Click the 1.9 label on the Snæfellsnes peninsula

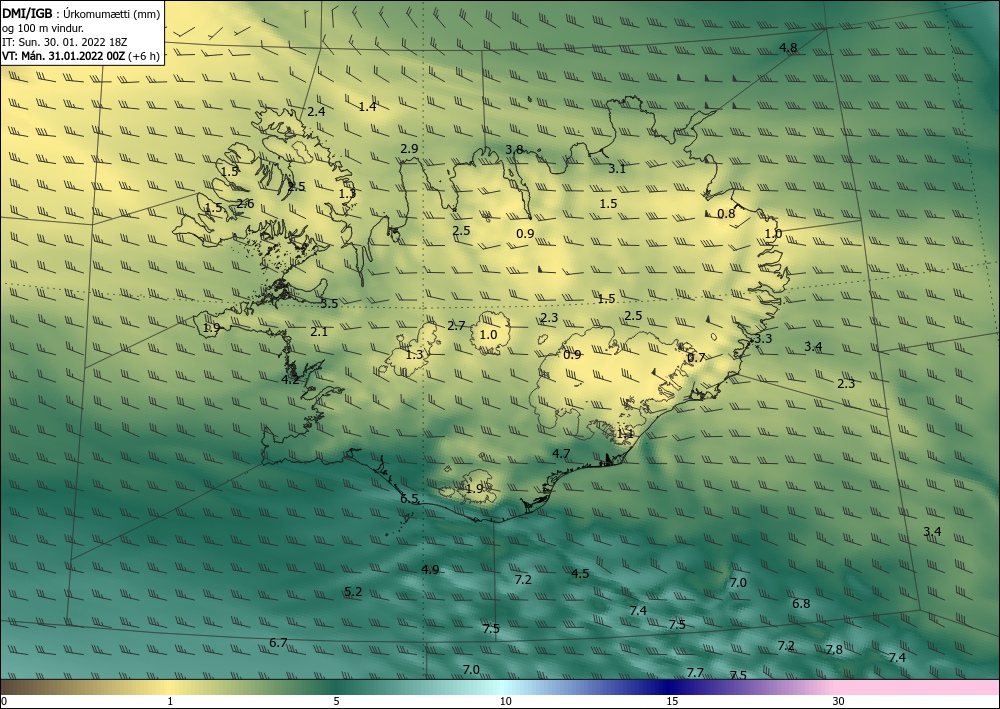click(x=211, y=328)
